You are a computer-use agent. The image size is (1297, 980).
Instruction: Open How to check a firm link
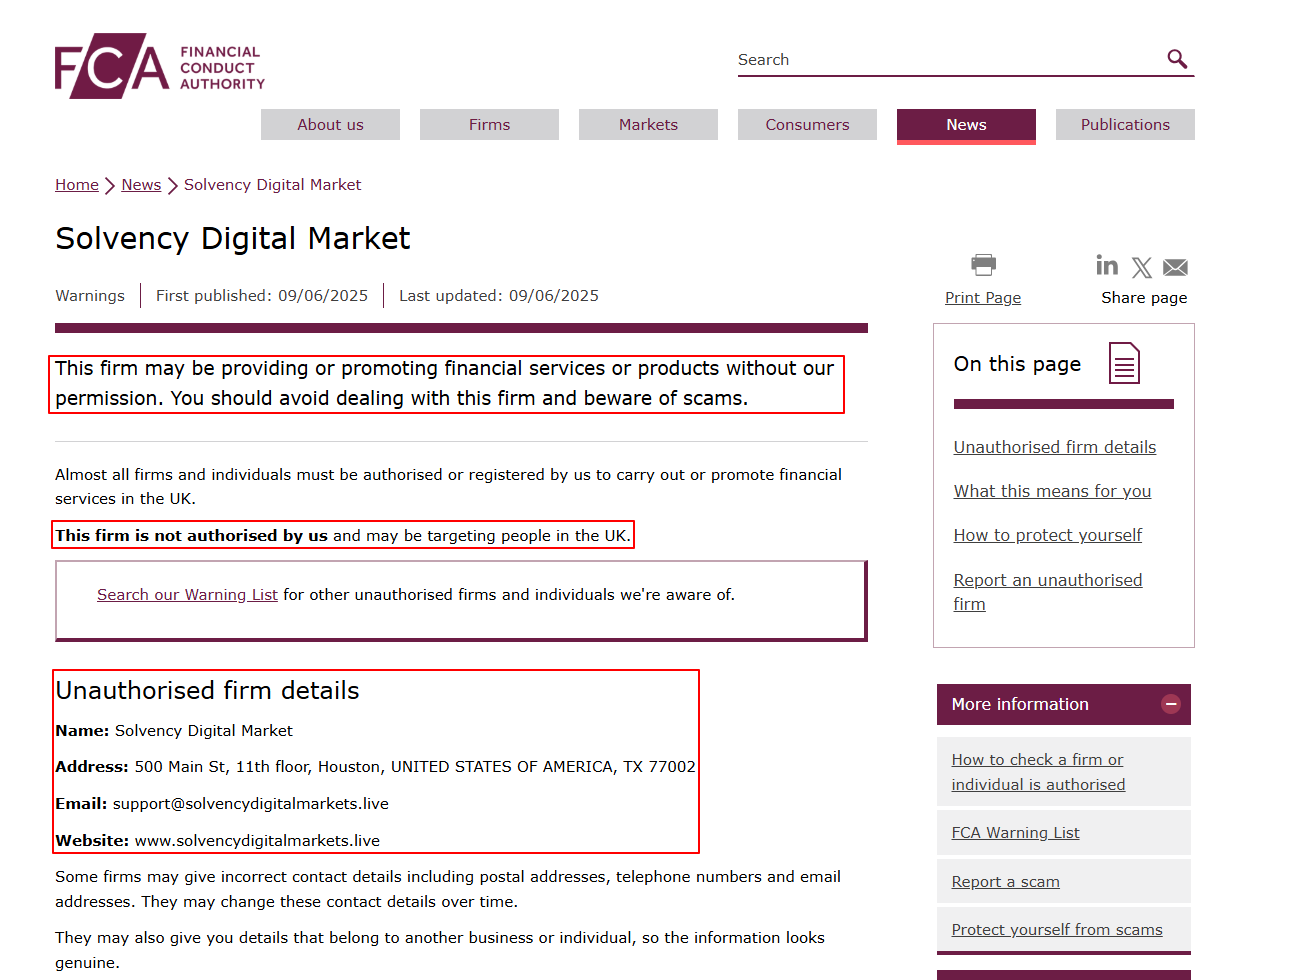point(1038,772)
